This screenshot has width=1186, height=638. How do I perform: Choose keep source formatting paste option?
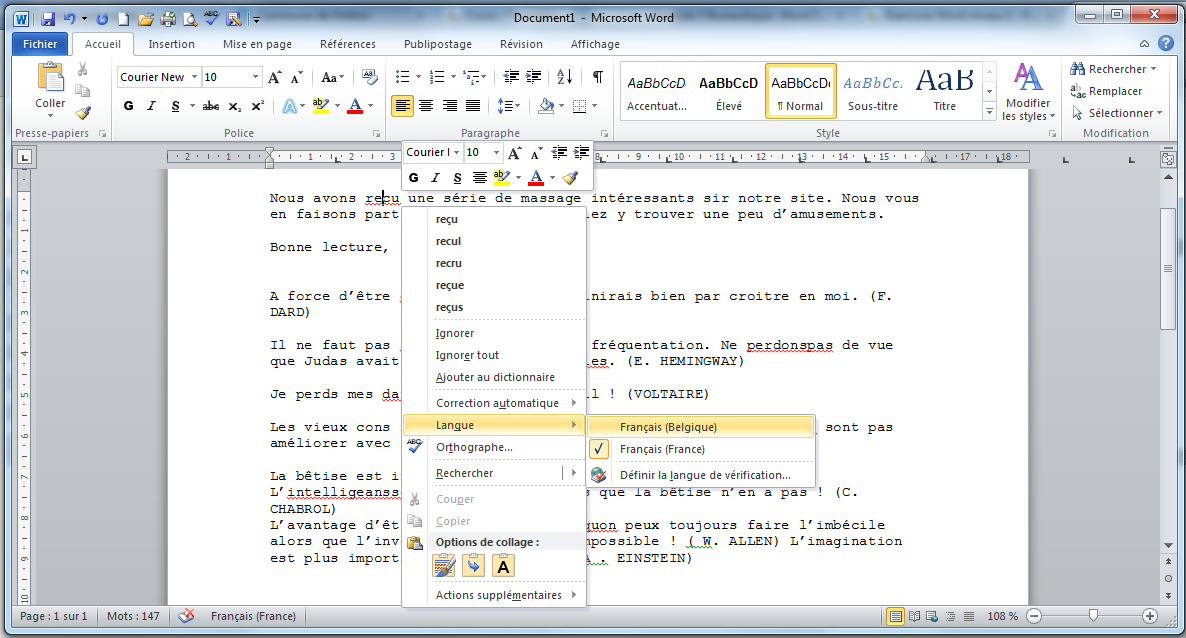pos(444,565)
